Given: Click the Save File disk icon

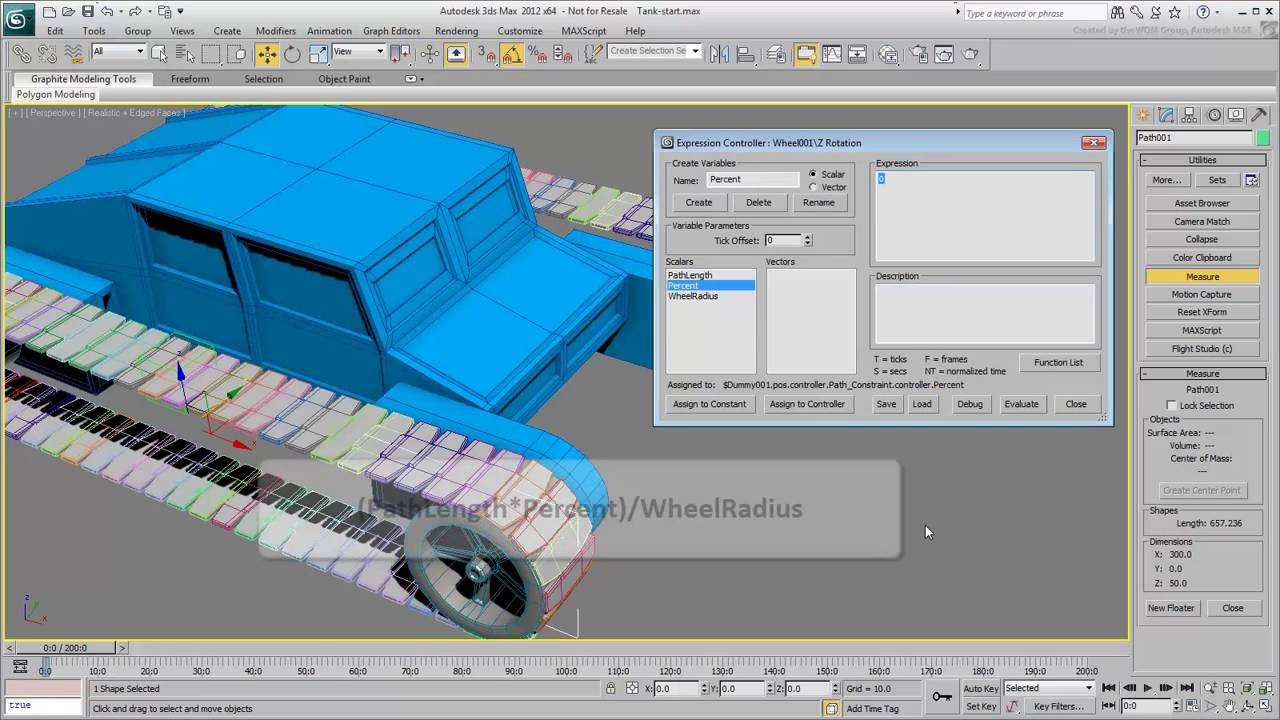Looking at the screenshot, I should [88, 12].
